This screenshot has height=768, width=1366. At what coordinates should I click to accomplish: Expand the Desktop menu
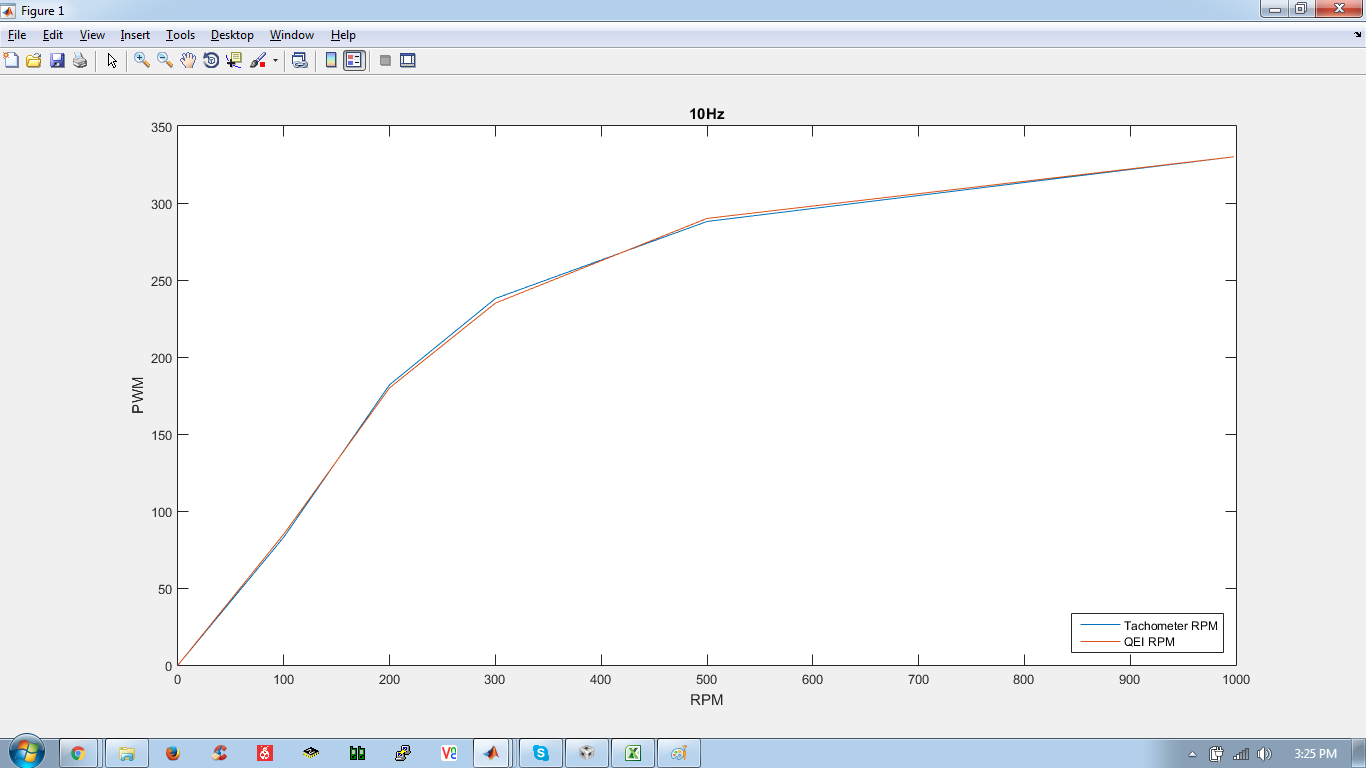(232, 35)
